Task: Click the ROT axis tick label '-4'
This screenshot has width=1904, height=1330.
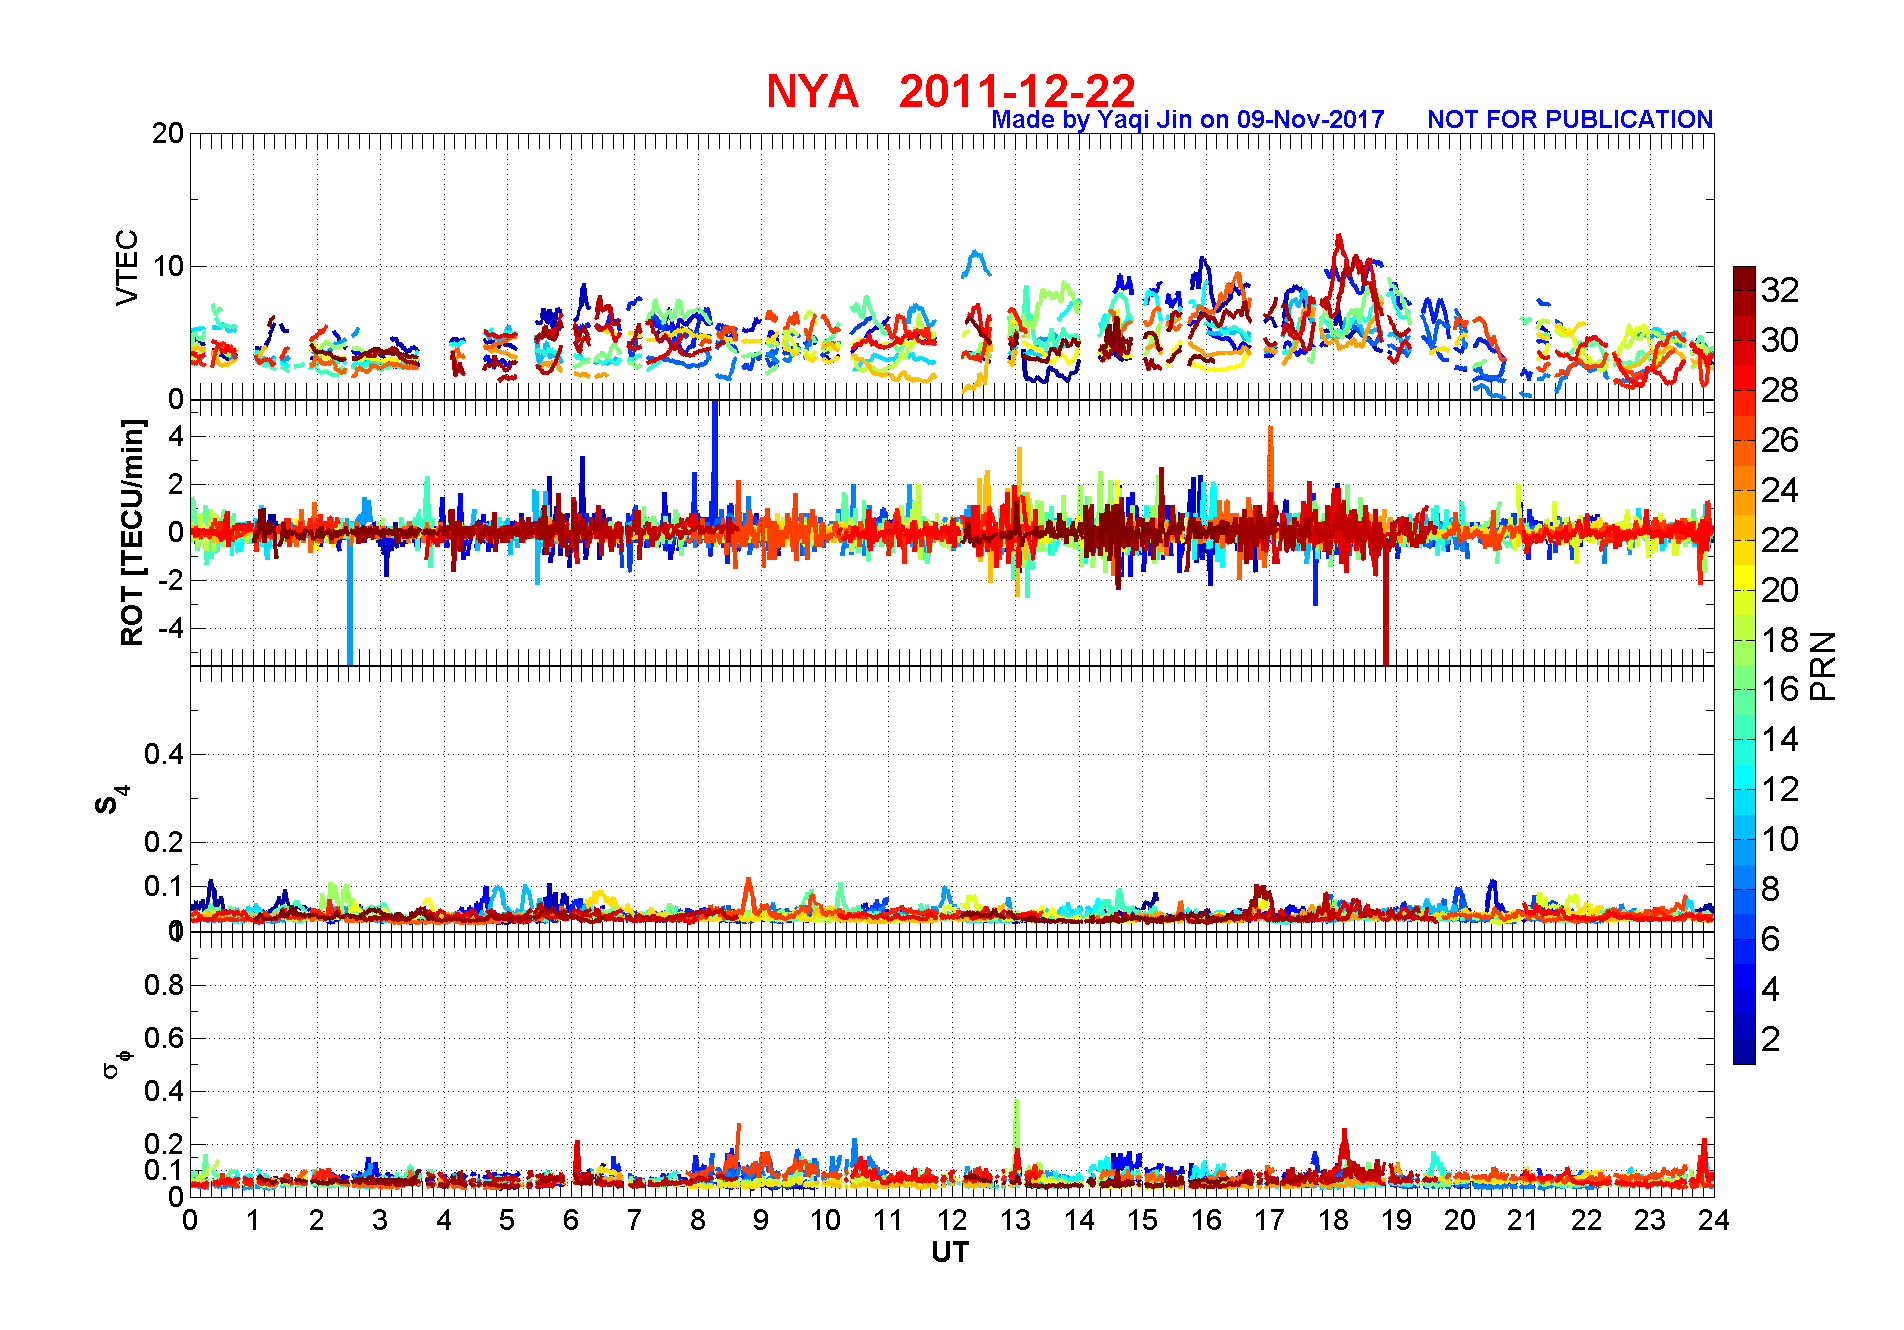Action: [171, 628]
